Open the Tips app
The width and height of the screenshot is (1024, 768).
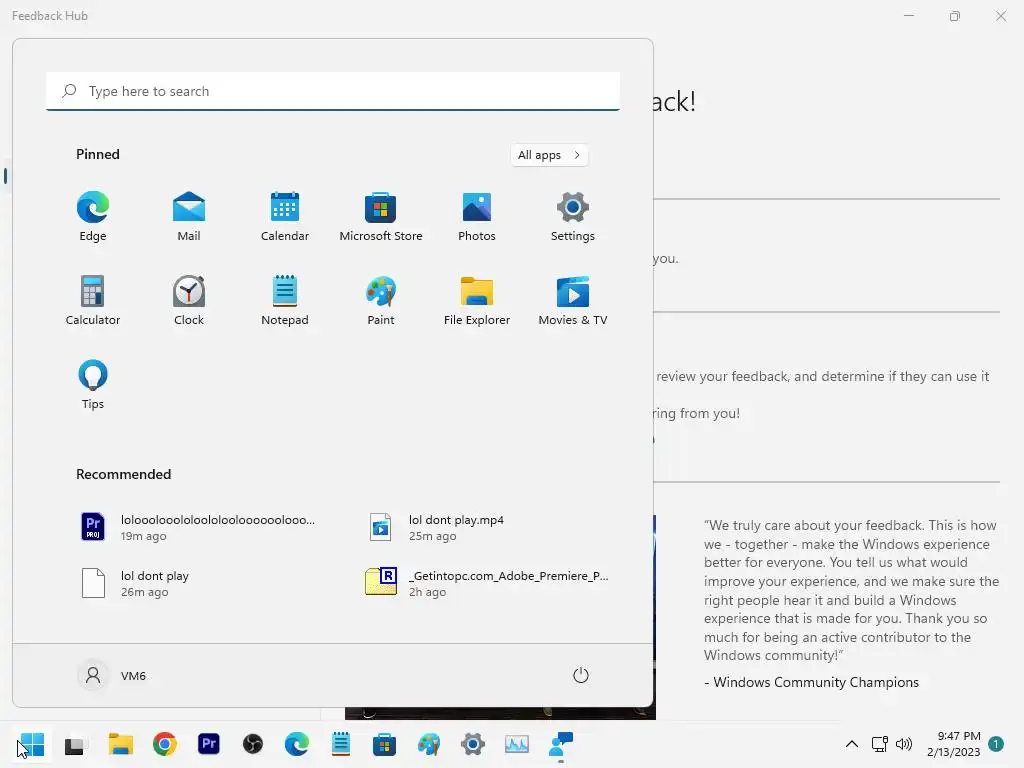[x=93, y=385]
